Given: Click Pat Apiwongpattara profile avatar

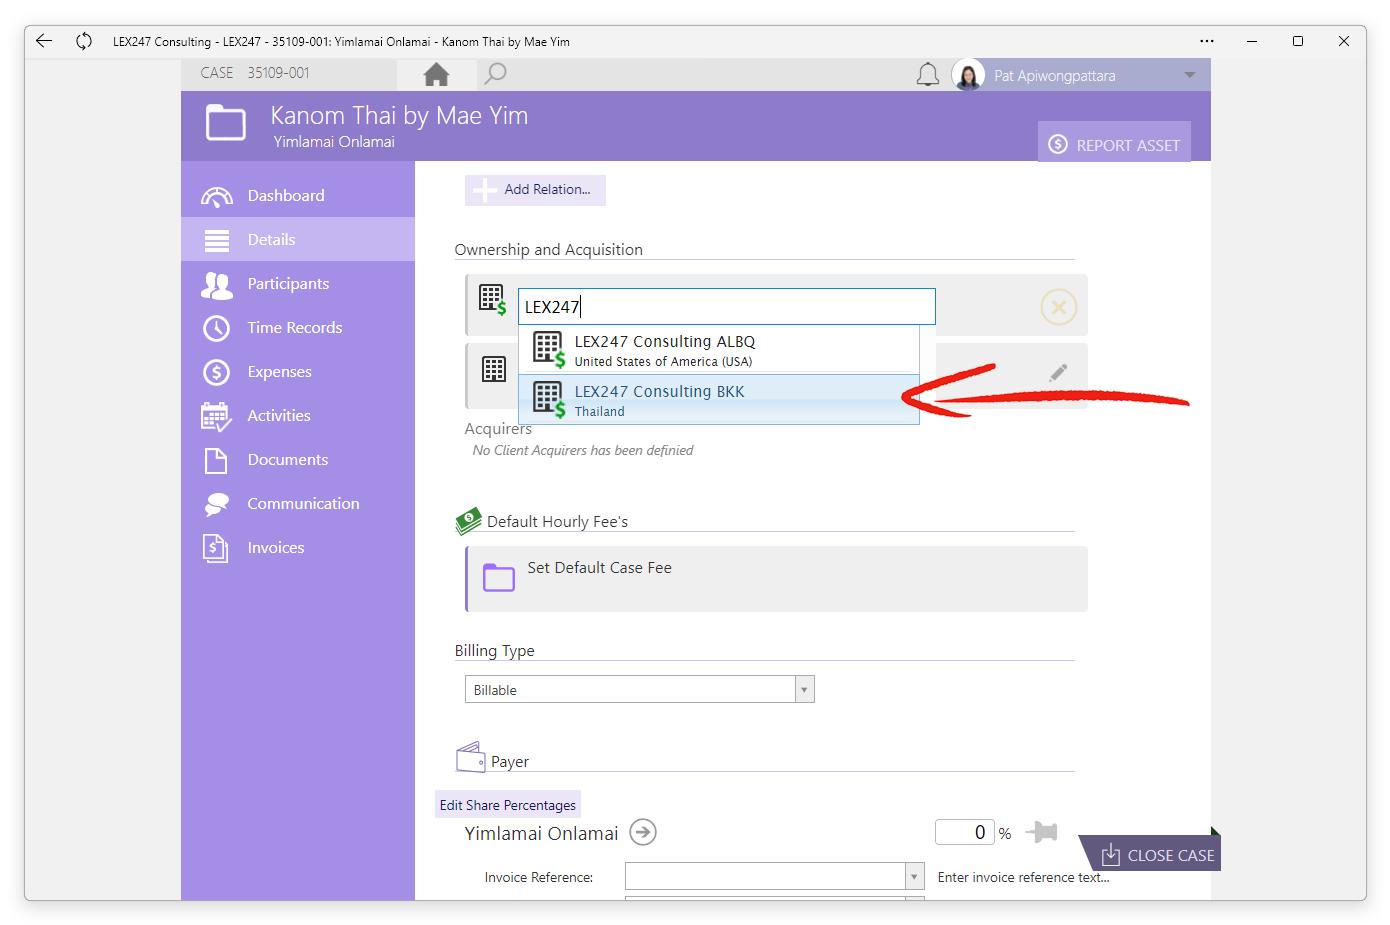Looking at the screenshot, I should [968, 75].
